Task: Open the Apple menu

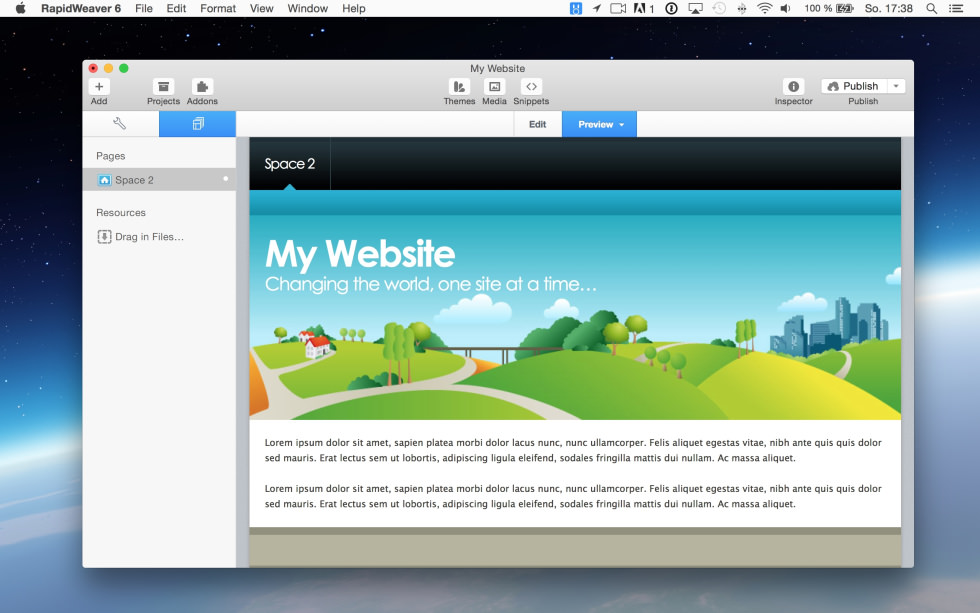Action: [x=21, y=8]
